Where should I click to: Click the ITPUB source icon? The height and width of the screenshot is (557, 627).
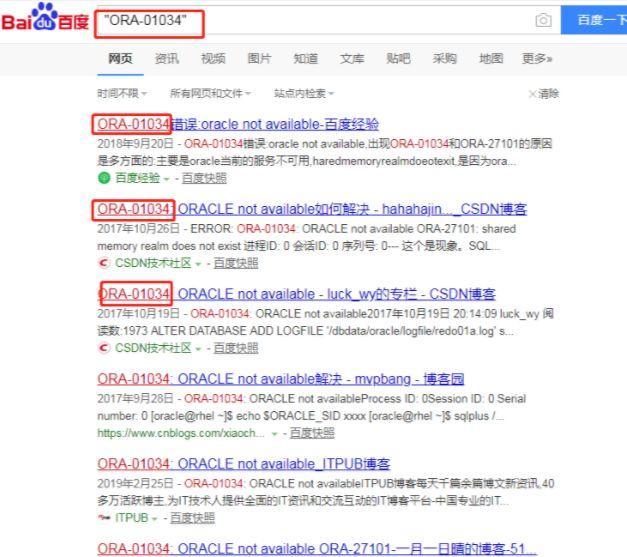coord(104,518)
